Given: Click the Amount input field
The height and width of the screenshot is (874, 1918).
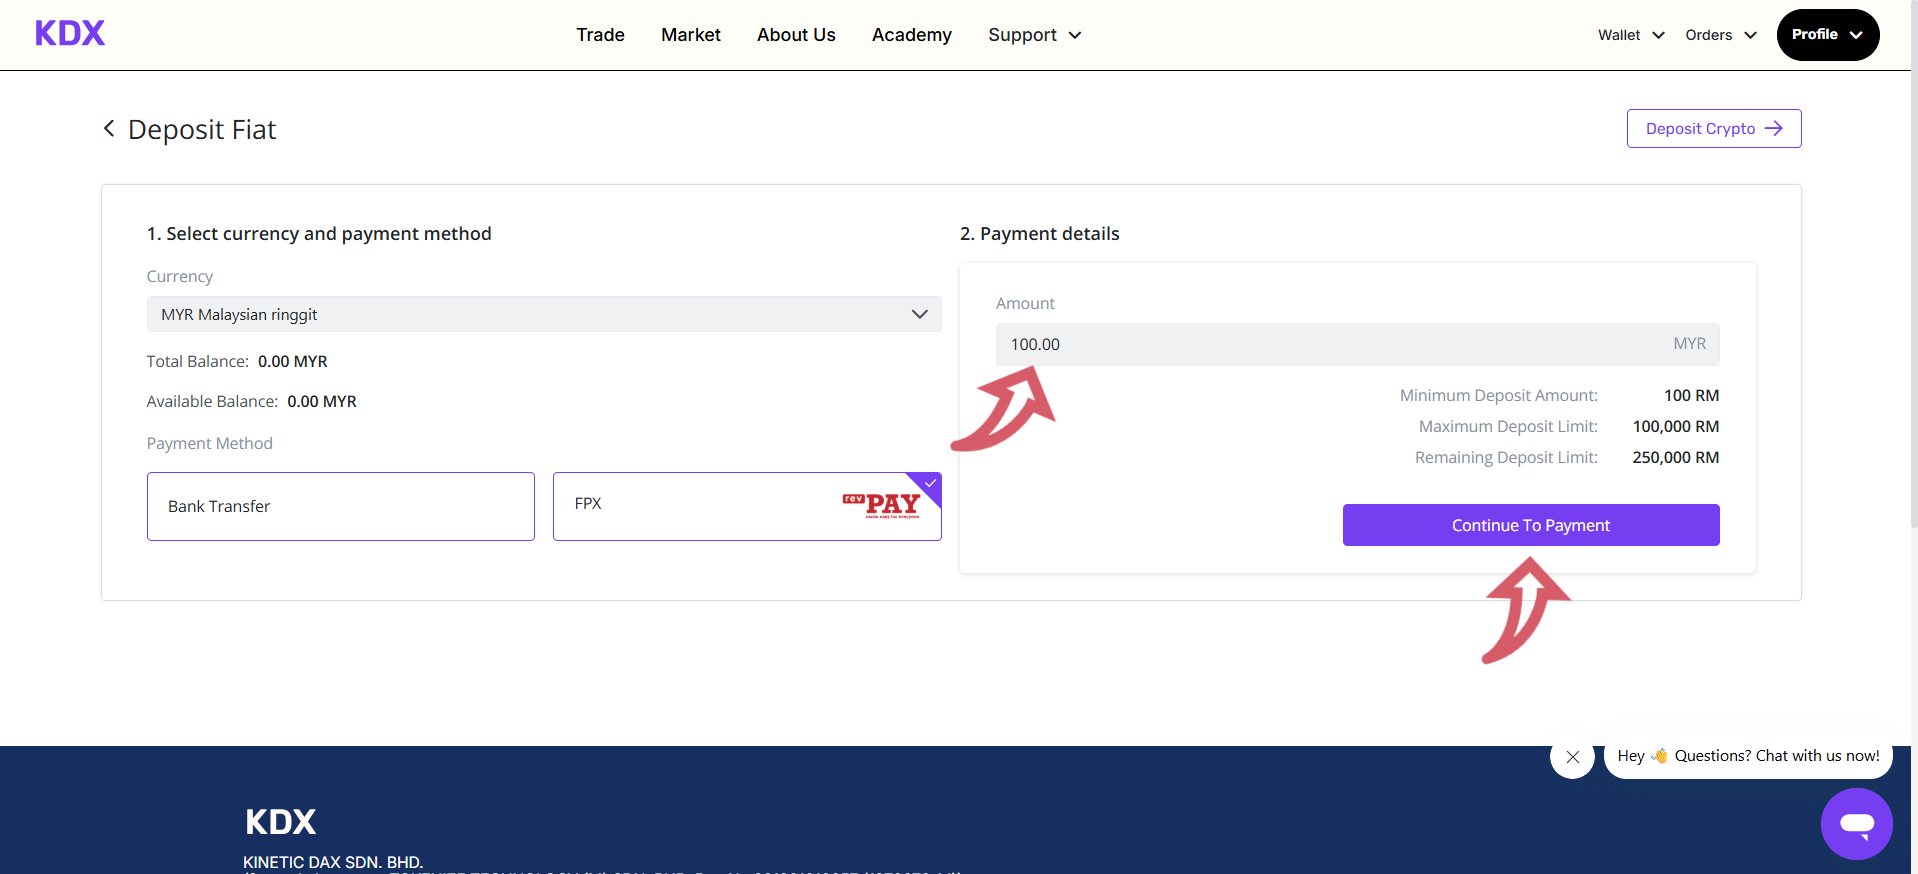Looking at the screenshot, I should click(x=1357, y=344).
